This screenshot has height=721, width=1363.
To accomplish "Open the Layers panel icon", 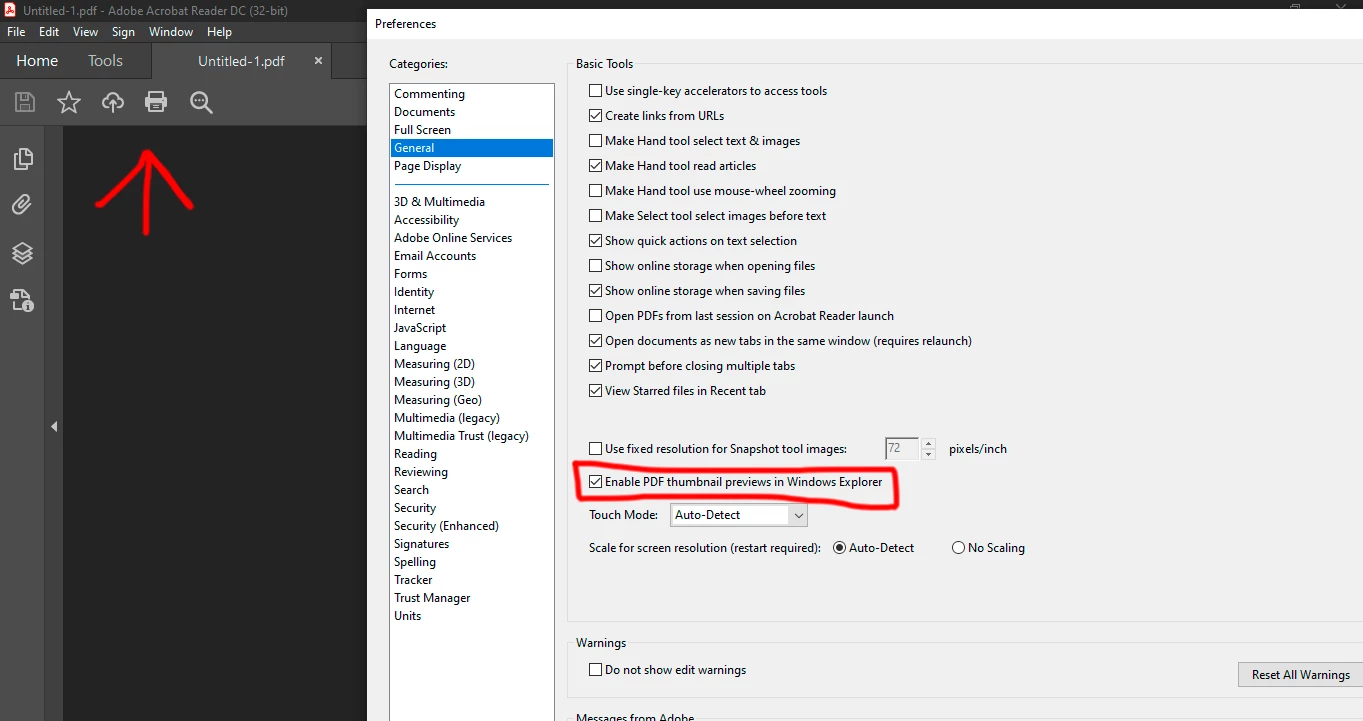I will click(22, 253).
